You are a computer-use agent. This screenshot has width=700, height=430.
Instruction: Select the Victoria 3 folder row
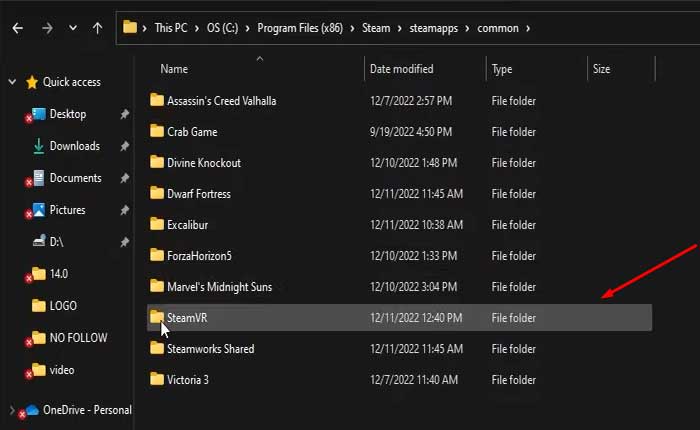click(186, 379)
